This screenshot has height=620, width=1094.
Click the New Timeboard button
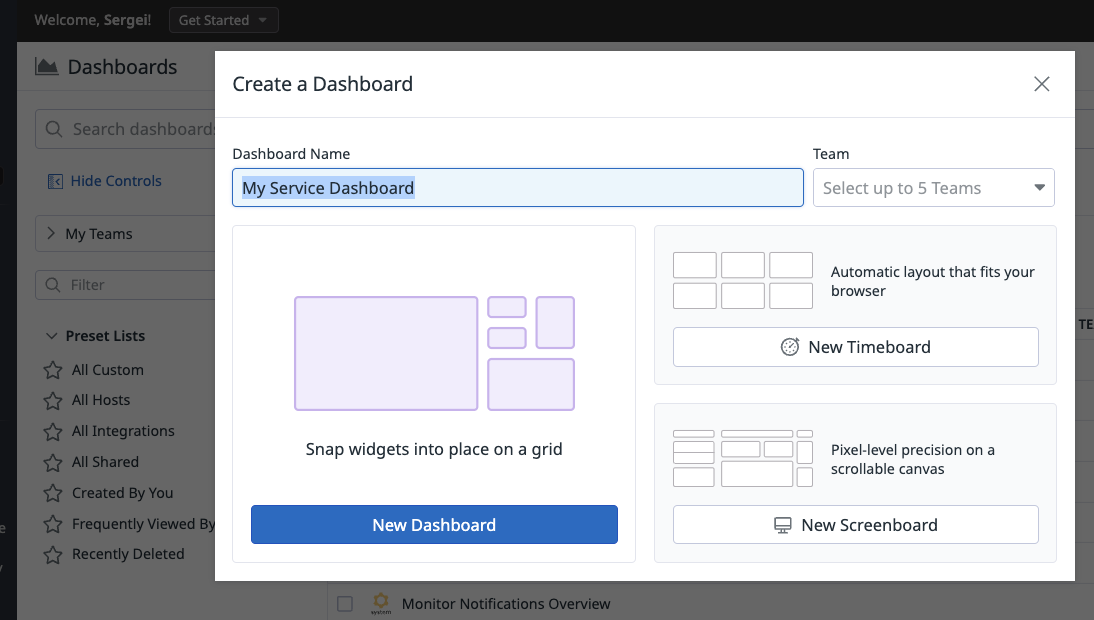click(855, 347)
